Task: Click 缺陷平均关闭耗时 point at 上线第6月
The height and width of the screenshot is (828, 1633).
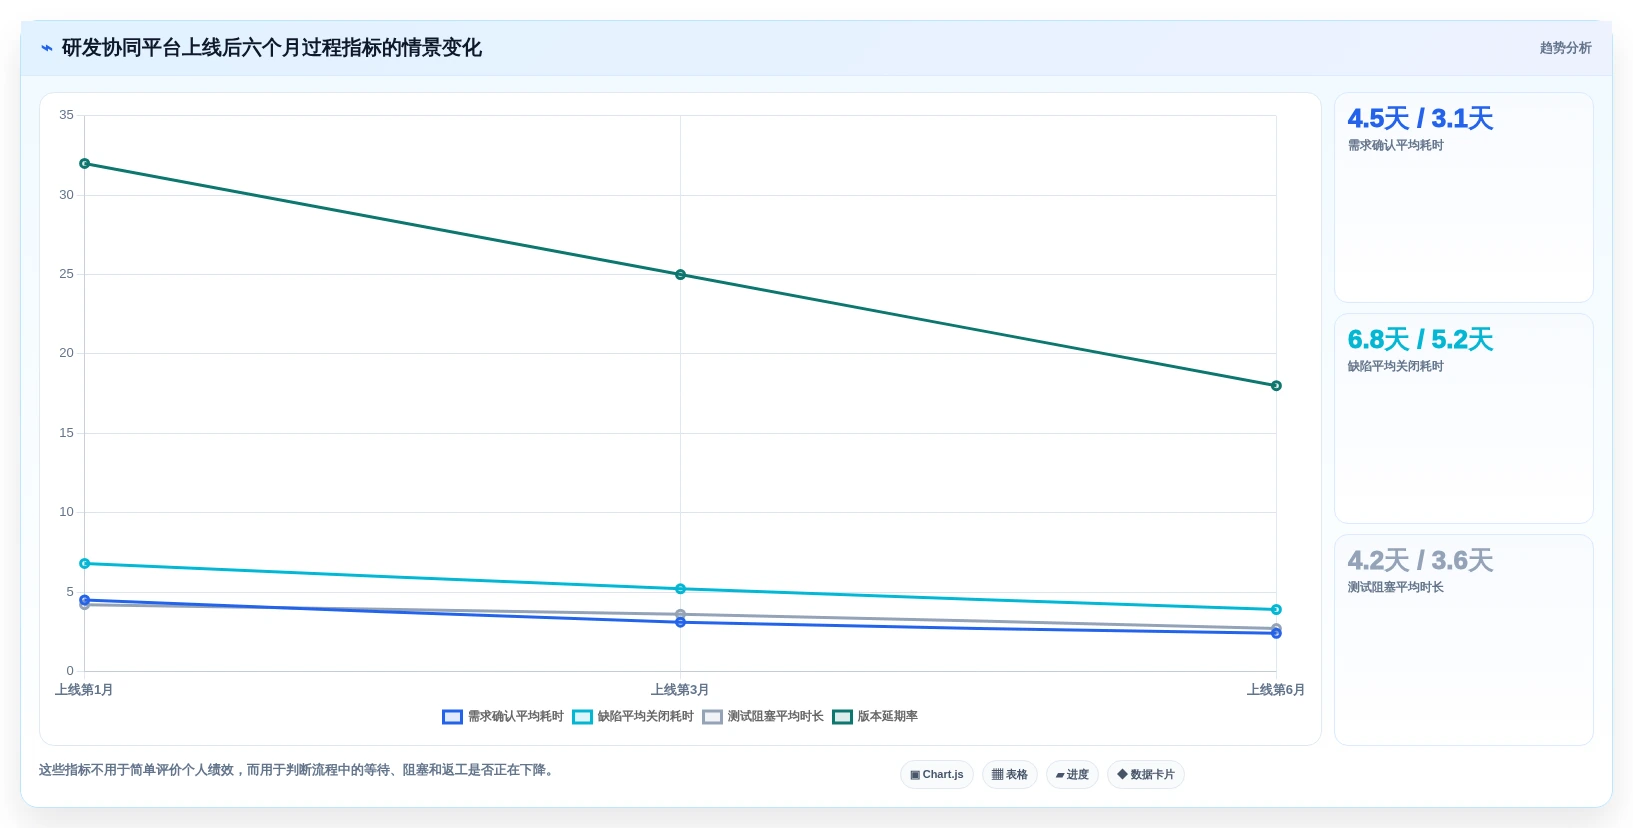Action: (1276, 610)
